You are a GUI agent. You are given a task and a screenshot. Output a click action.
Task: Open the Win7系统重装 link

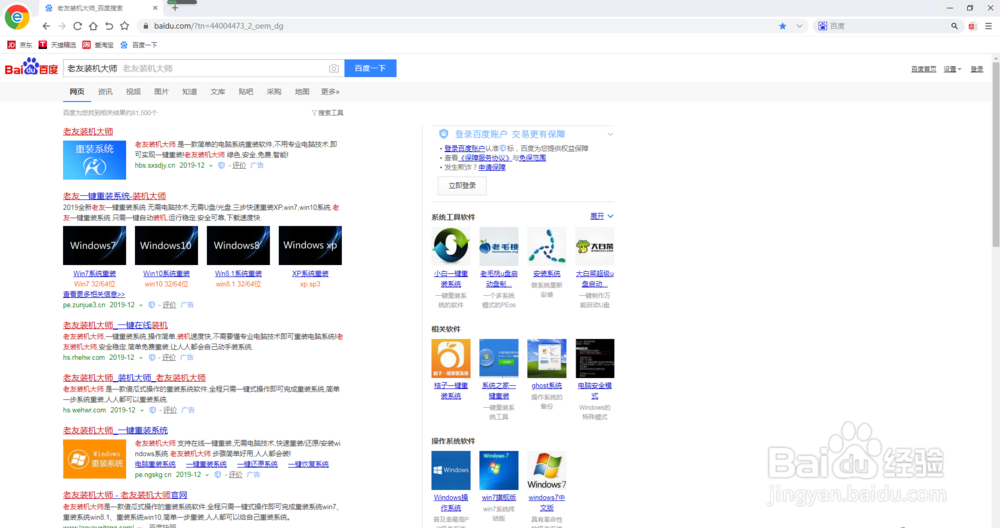(x=94, y=274)
